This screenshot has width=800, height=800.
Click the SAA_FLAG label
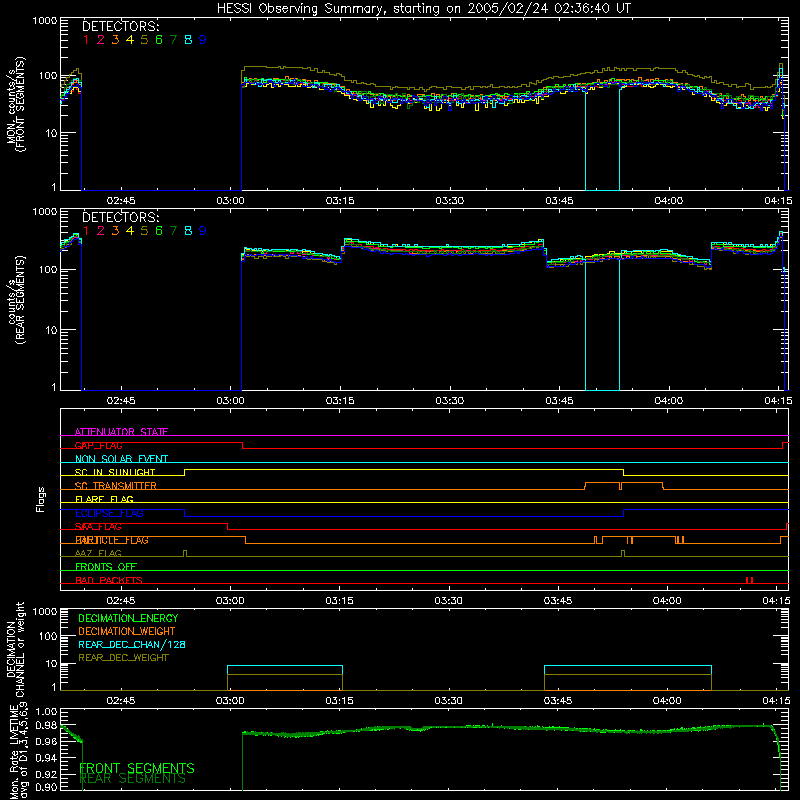click(98, 527)
